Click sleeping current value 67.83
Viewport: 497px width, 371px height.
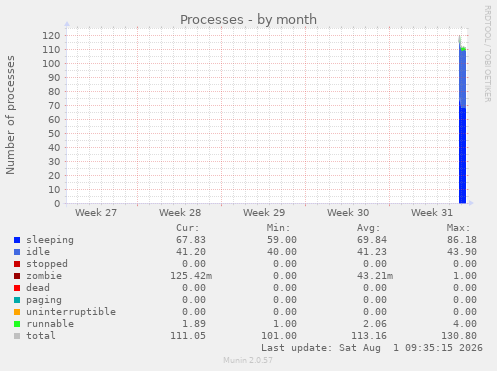coord(191,240)
